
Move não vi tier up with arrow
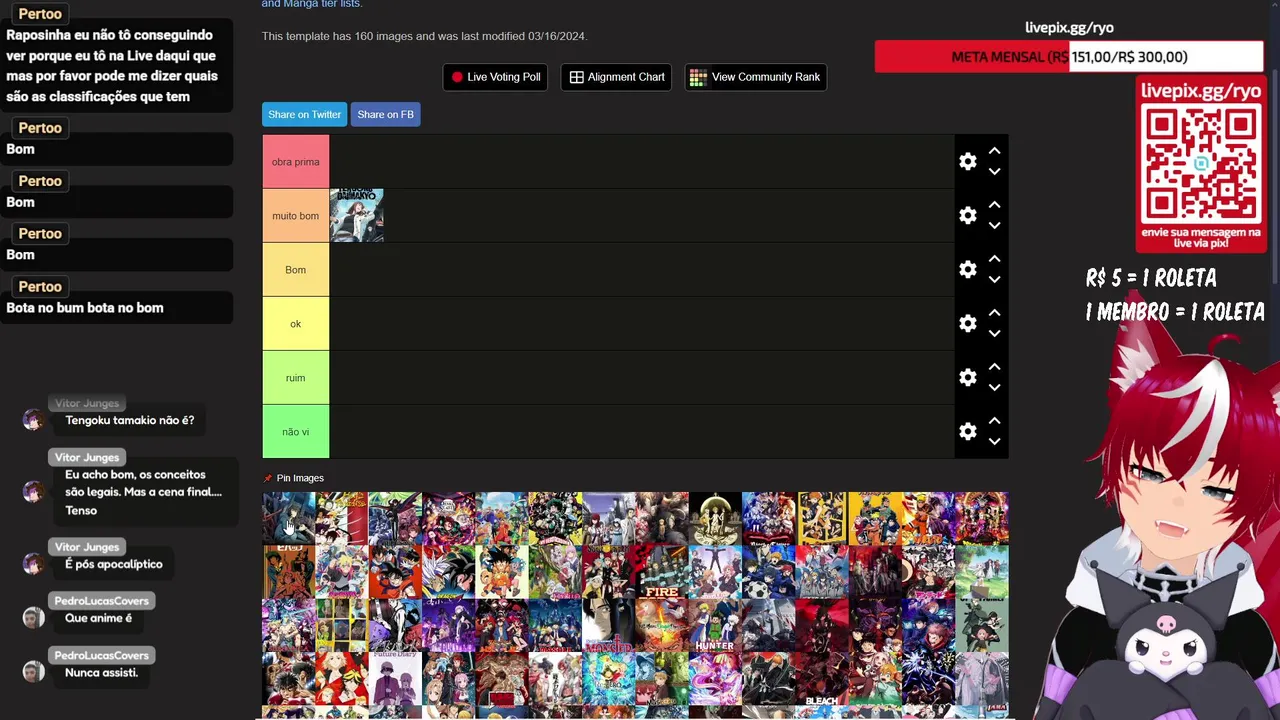[x=994, y=421]
